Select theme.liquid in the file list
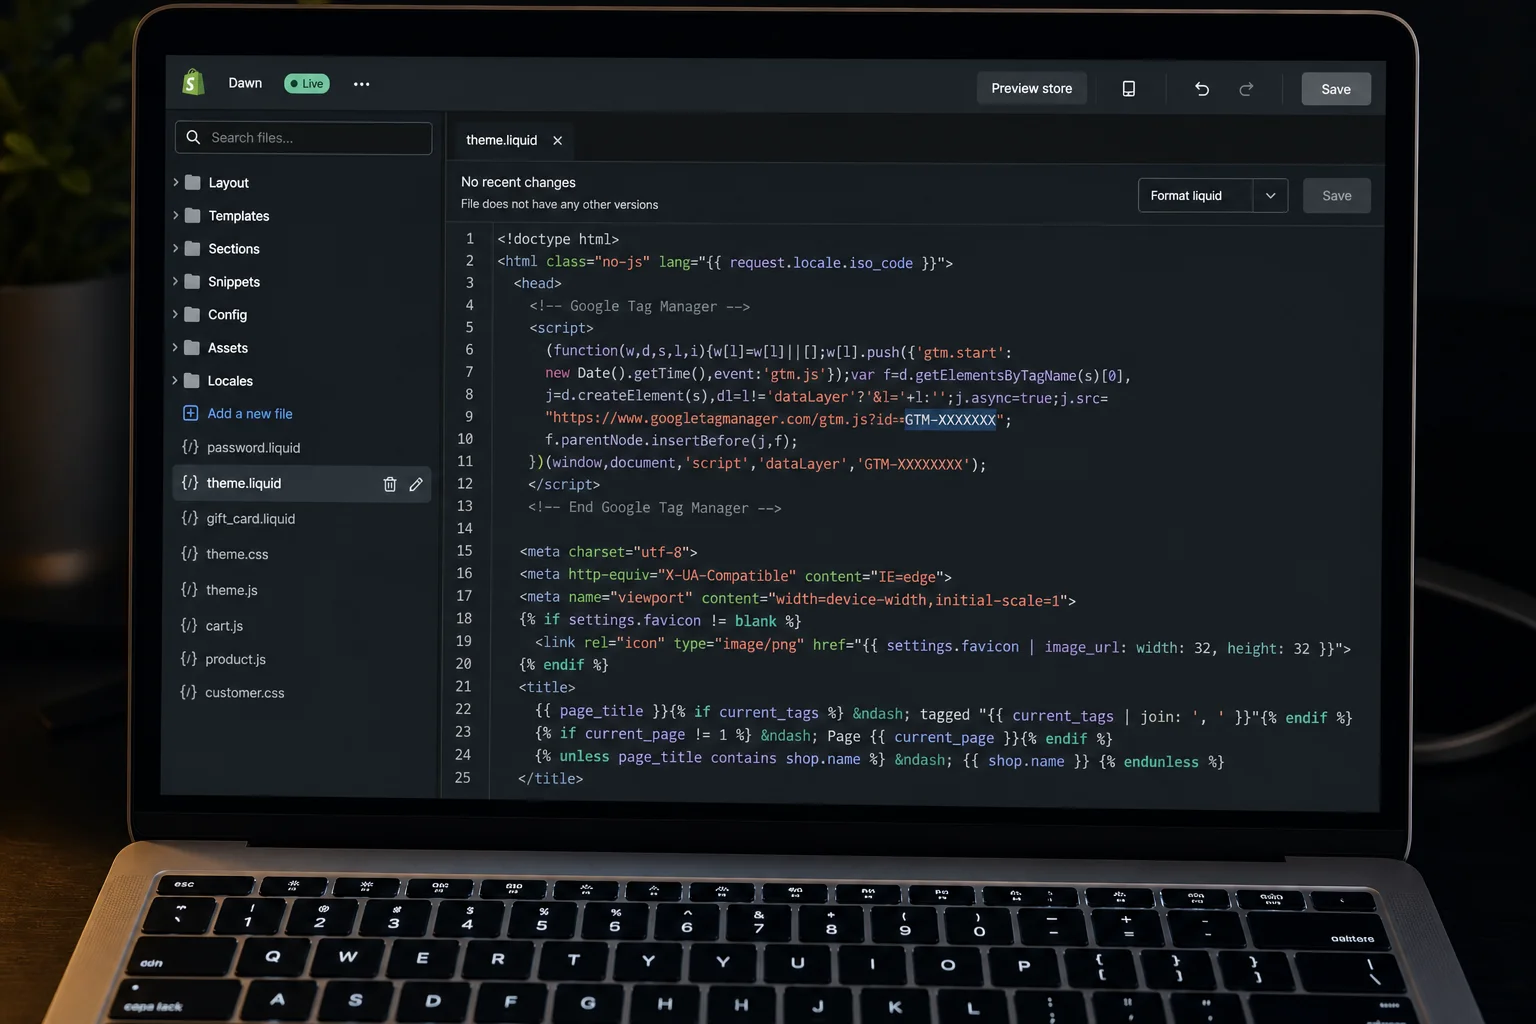The width and height of the screenshot is (1536, 1024). click(302, 483)
